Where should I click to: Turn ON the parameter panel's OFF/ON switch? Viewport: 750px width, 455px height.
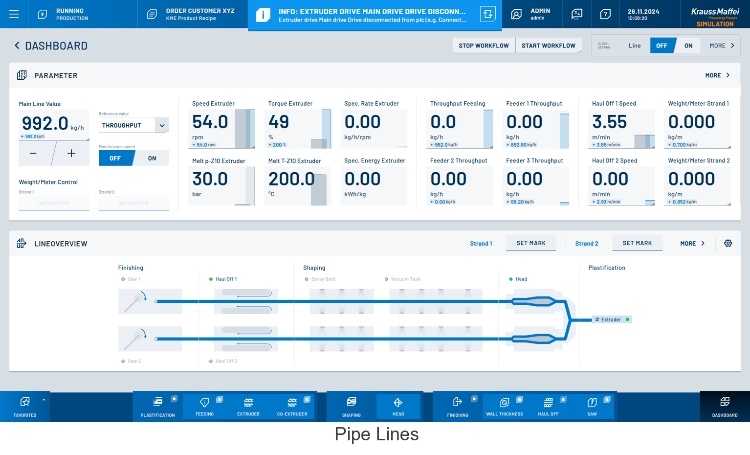pos(152,158)
